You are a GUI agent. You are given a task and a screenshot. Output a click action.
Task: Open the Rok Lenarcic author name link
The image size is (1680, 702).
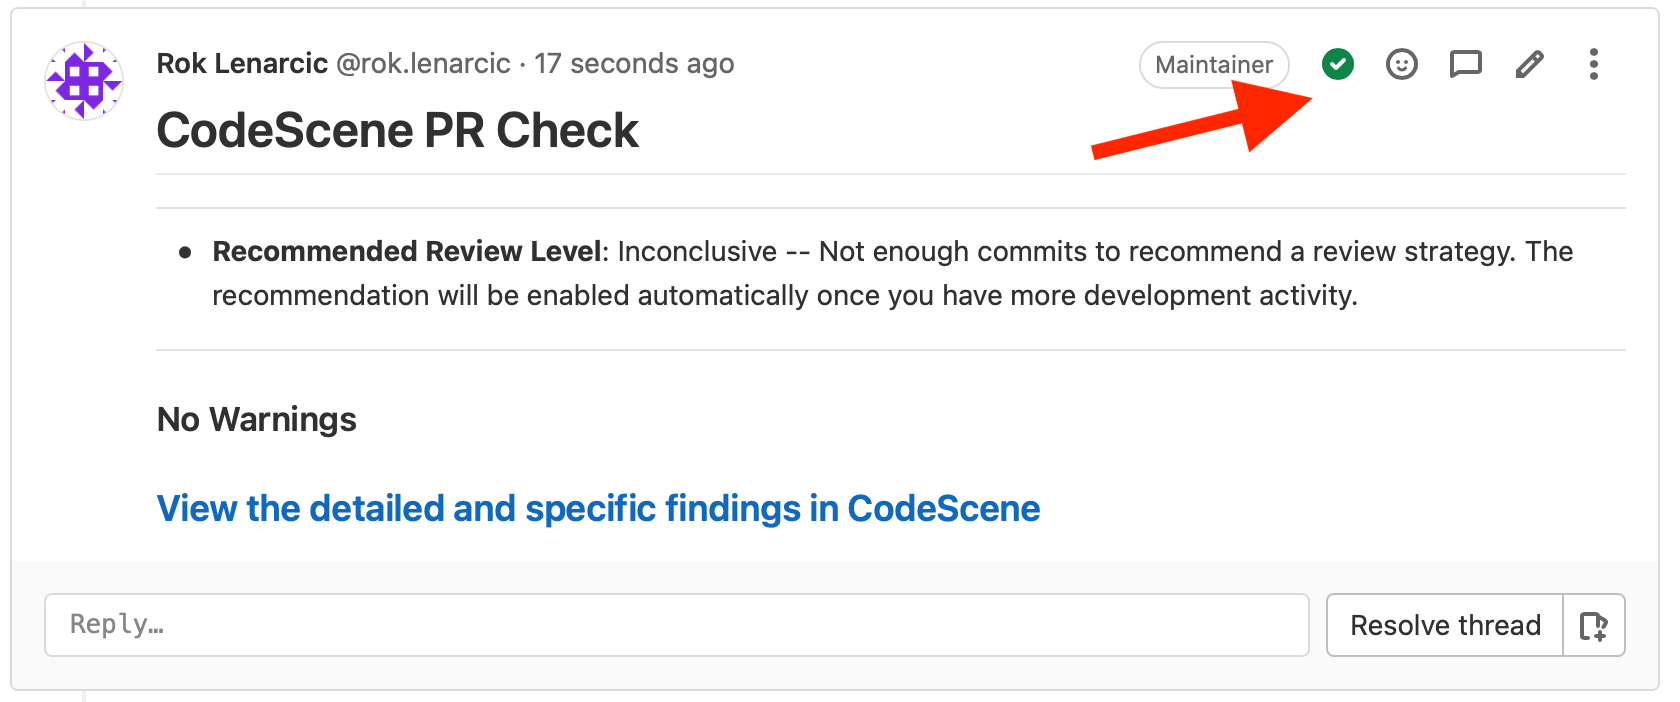242,63
